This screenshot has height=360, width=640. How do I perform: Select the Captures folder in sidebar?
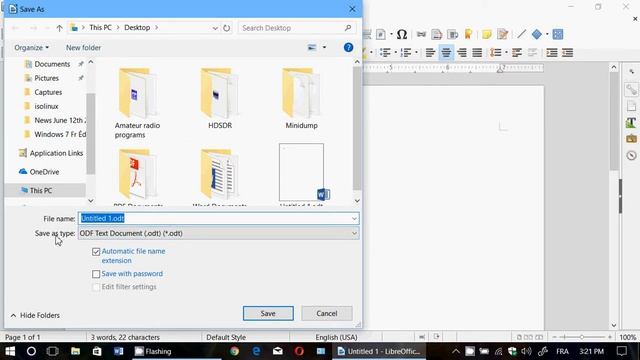(x=48, y=92)
